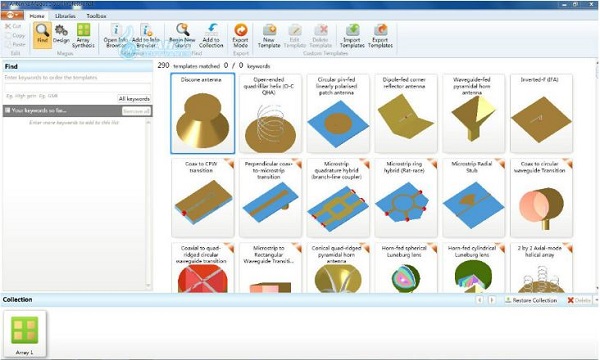Select Coax to circular waveguide Transition

point(541,198)
